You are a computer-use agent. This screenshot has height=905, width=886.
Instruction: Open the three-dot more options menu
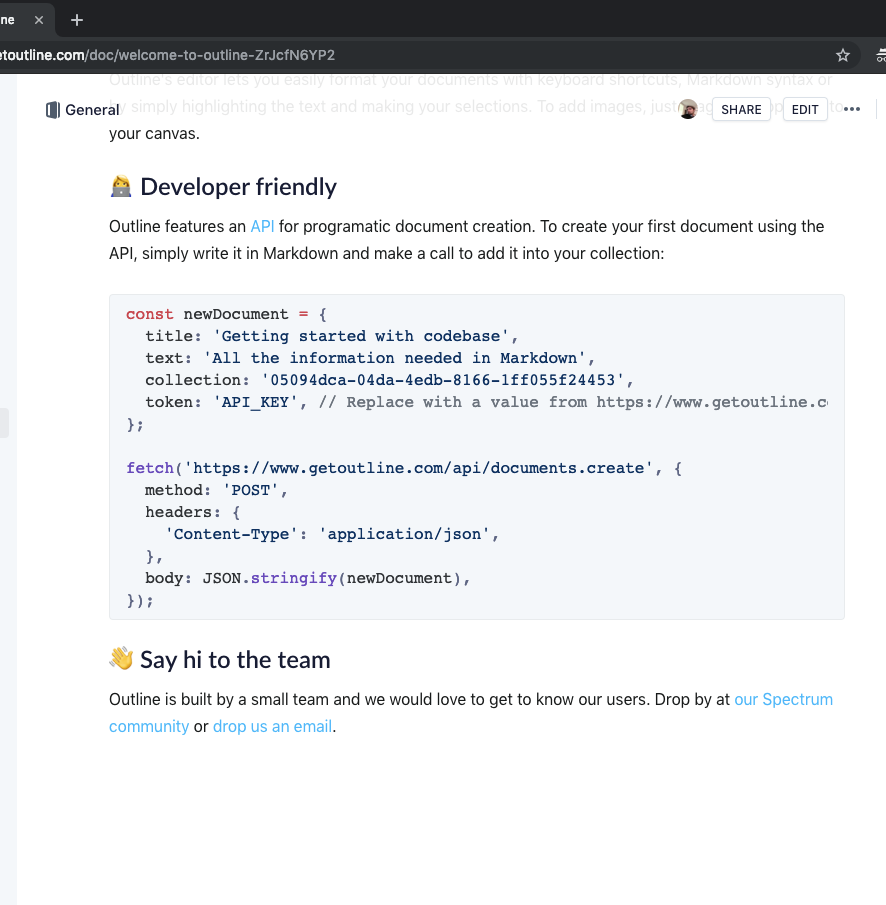pos(852,109)
